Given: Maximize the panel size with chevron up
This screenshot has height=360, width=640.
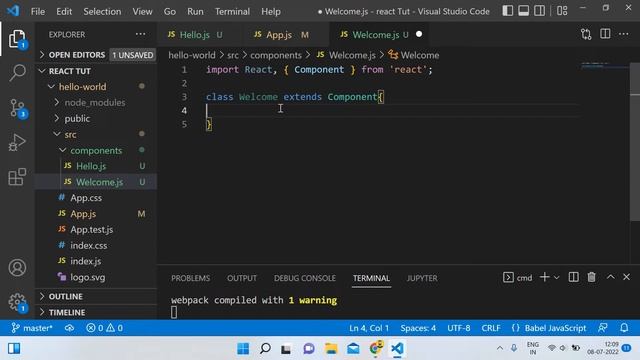Looking at the screenshot, I should pyautogui.click(x=611, y=277).
